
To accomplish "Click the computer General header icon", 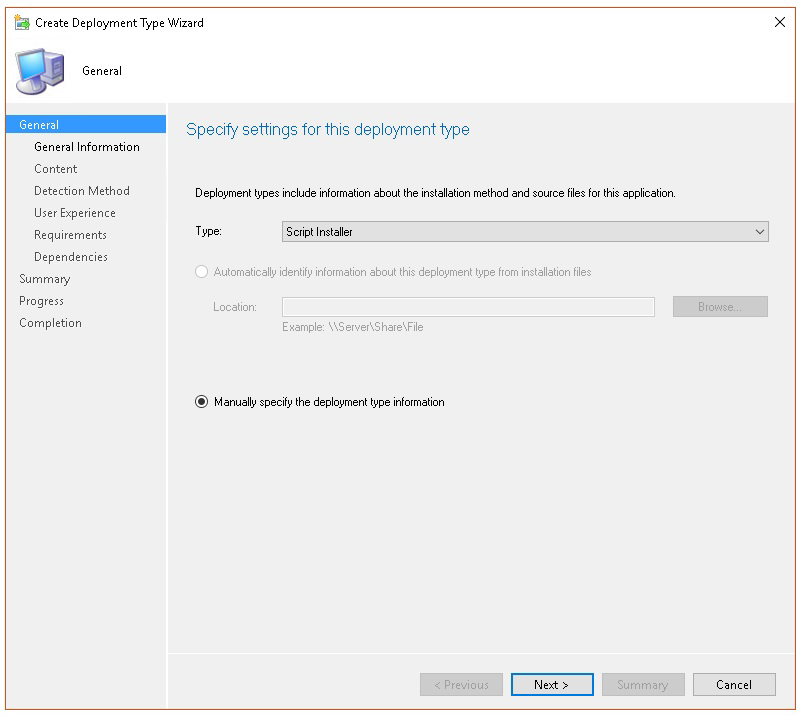I will tap(41, 71).
